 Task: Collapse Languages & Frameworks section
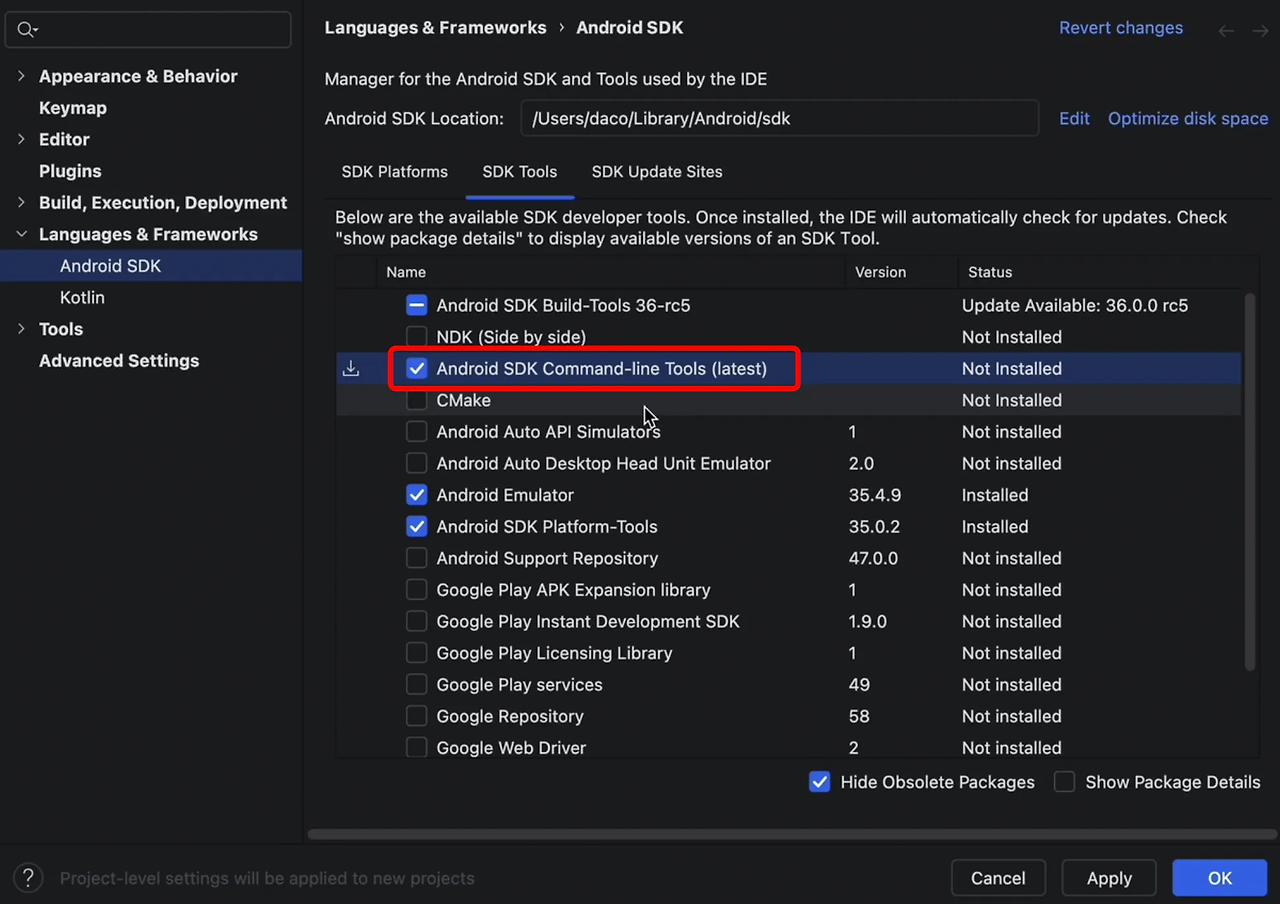point(21,234)
